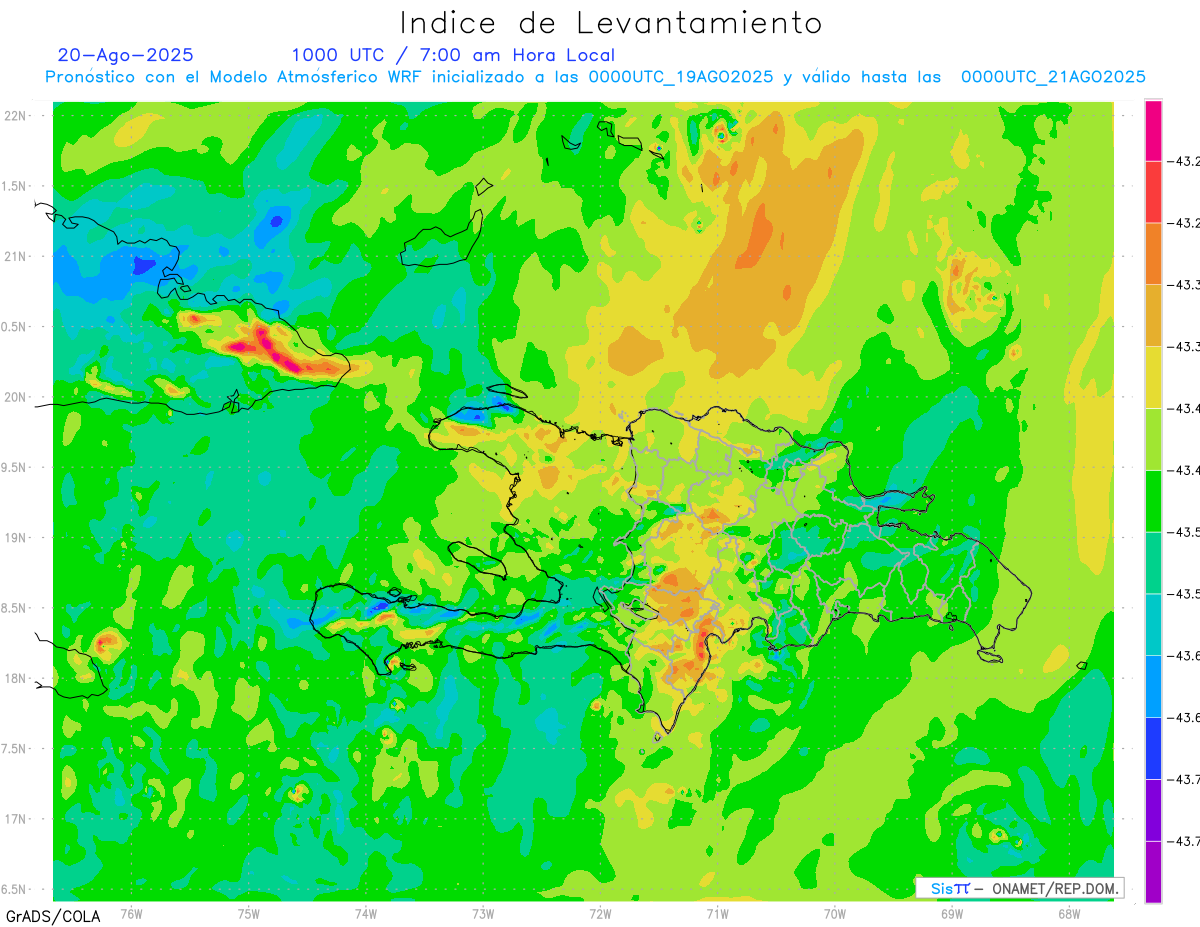This screenshot has height=927, width=1200.
Task: Click the longitude label "69W"
Action: [x=952, y=914]
